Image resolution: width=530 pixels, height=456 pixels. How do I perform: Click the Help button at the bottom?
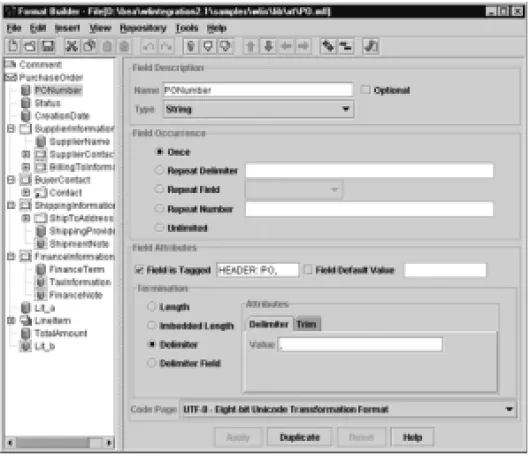point(412,437)
